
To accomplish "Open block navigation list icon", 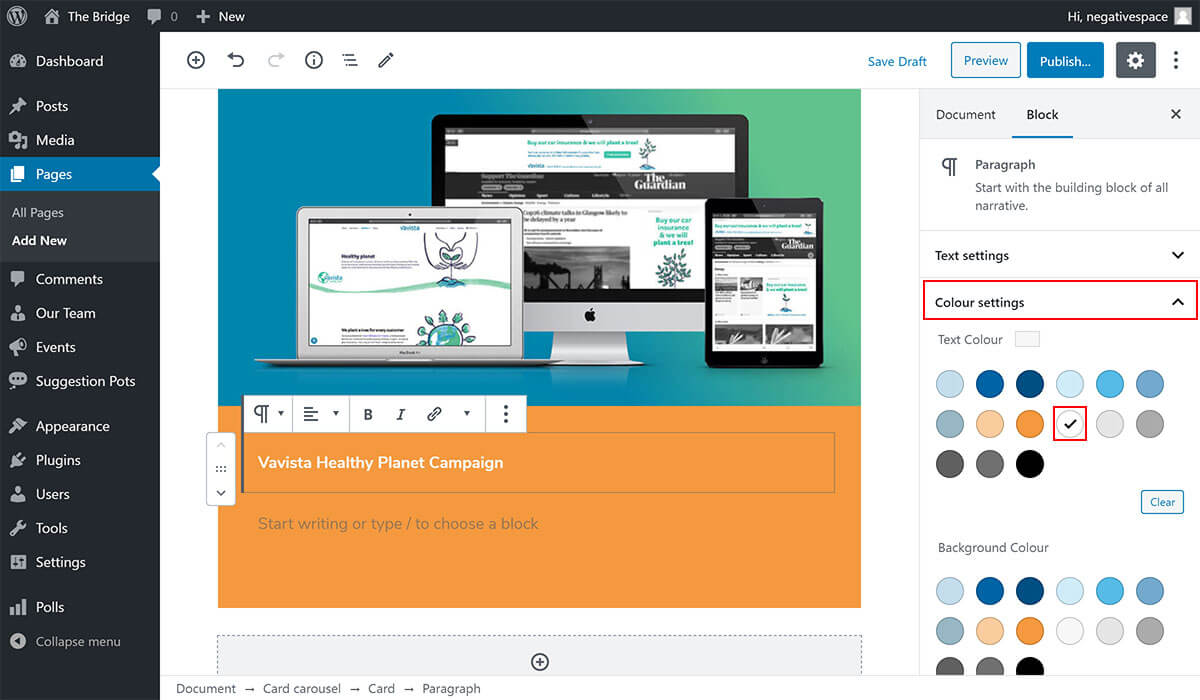I will coord(350,60).
